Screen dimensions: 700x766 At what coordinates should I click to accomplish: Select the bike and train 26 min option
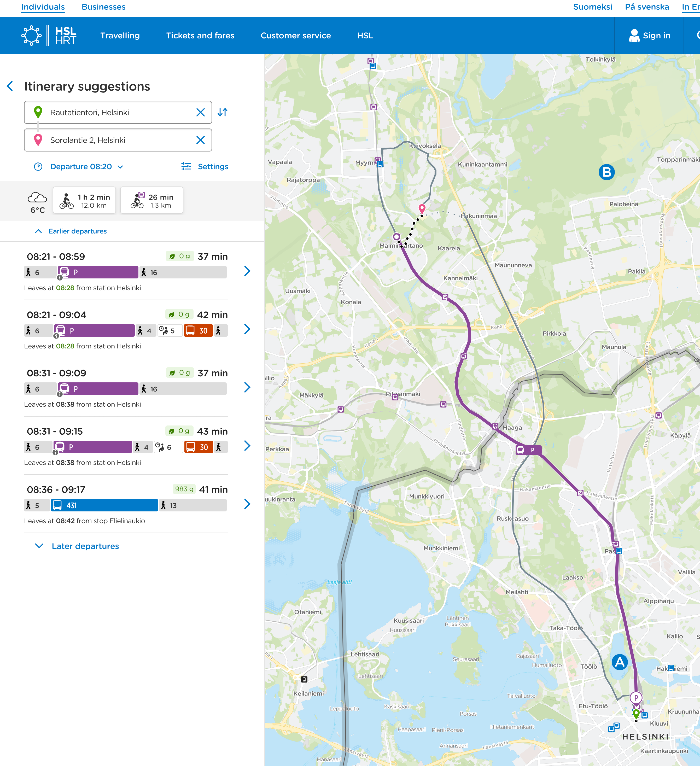point(152,200)
